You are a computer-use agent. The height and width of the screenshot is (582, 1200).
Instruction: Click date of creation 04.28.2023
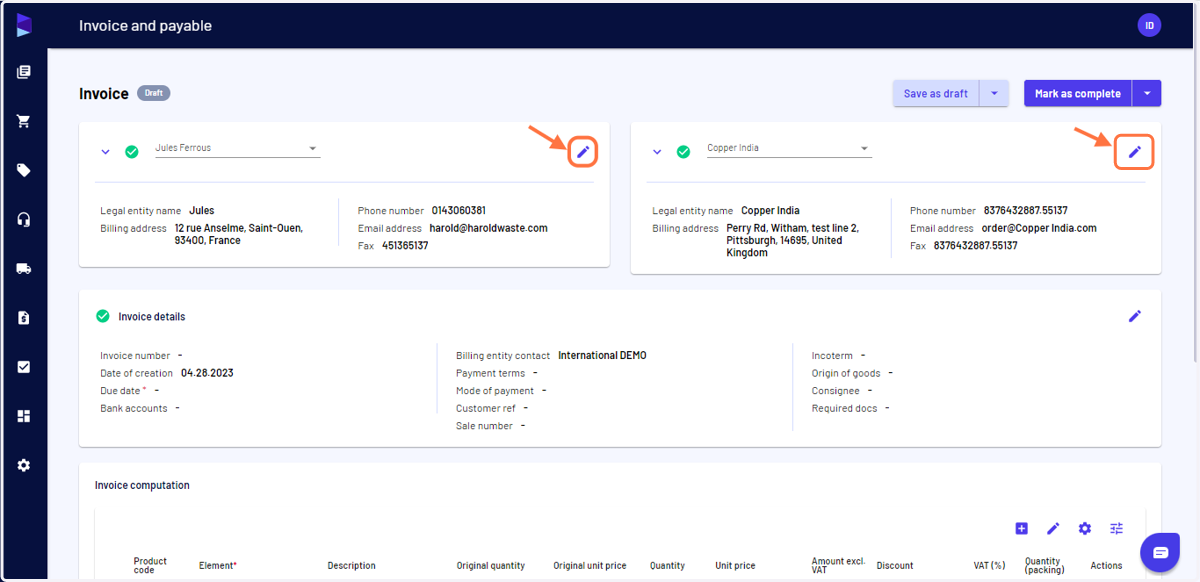[x=207, y=373]
